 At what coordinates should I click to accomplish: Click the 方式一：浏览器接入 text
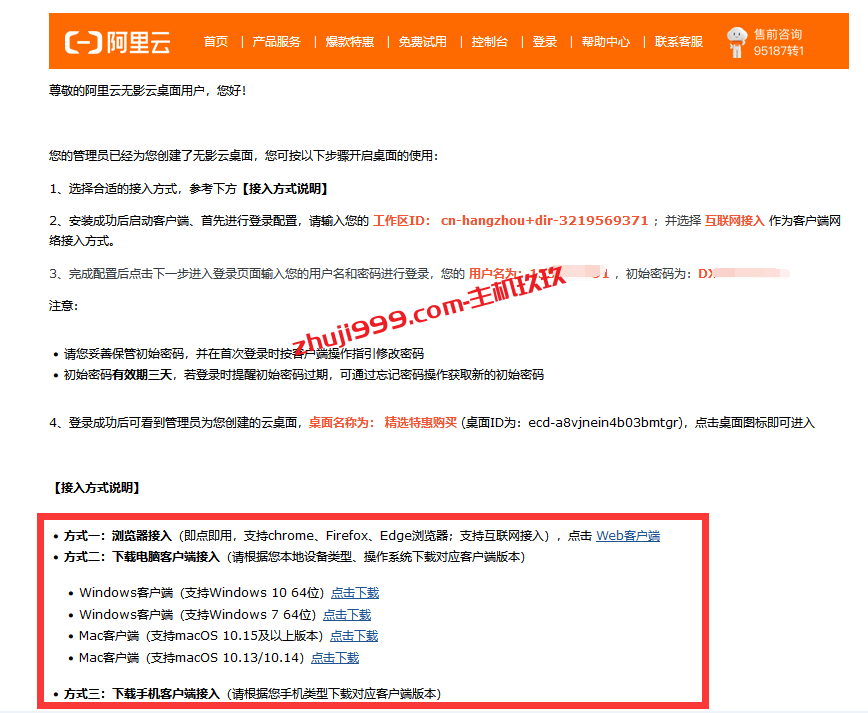118,536
